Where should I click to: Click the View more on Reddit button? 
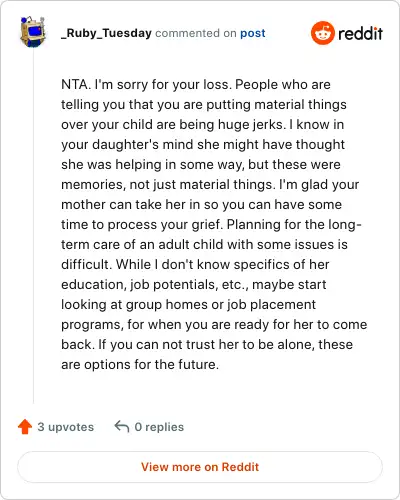click(200, 467)
